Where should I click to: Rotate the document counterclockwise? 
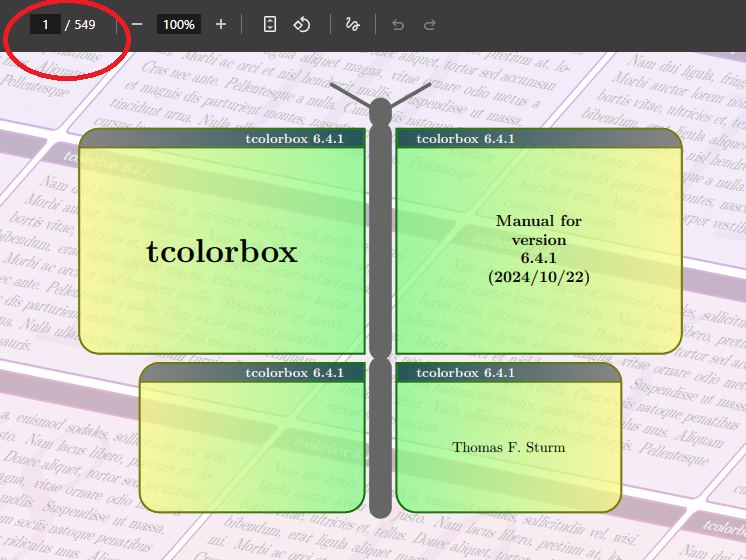click(x=302, y=24)
